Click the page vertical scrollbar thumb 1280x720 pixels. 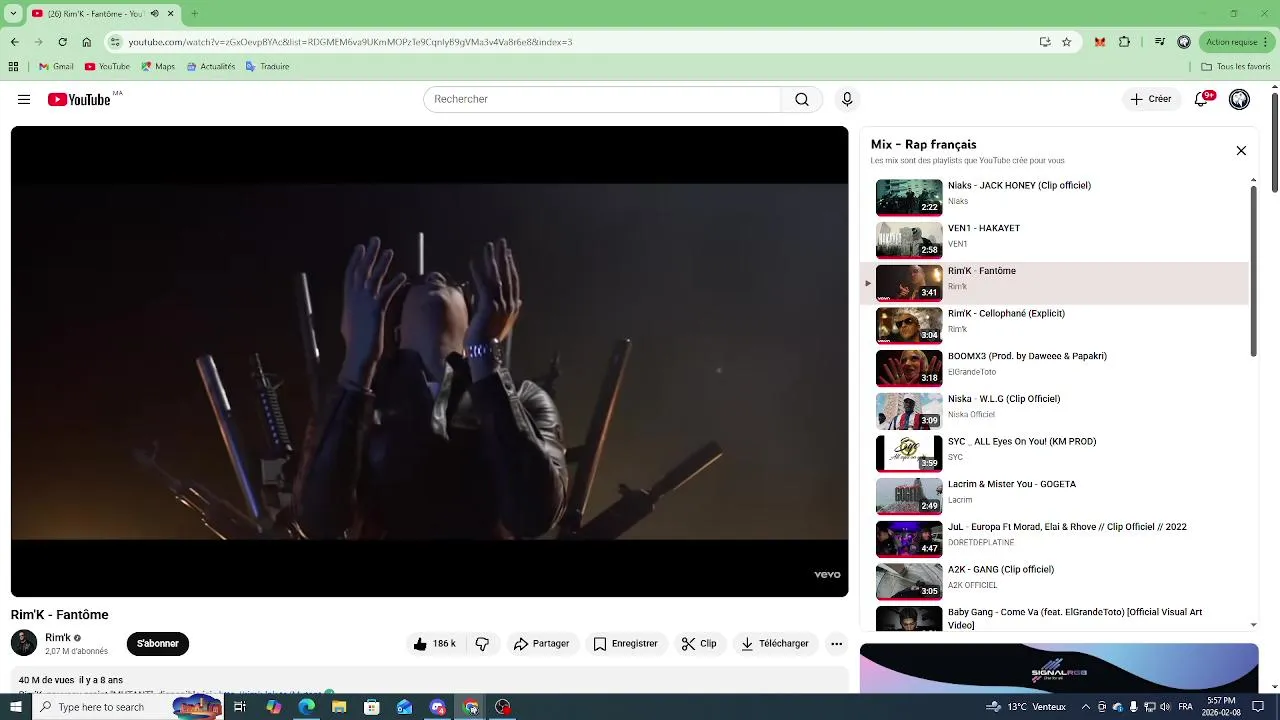(x=1275, y=143)
